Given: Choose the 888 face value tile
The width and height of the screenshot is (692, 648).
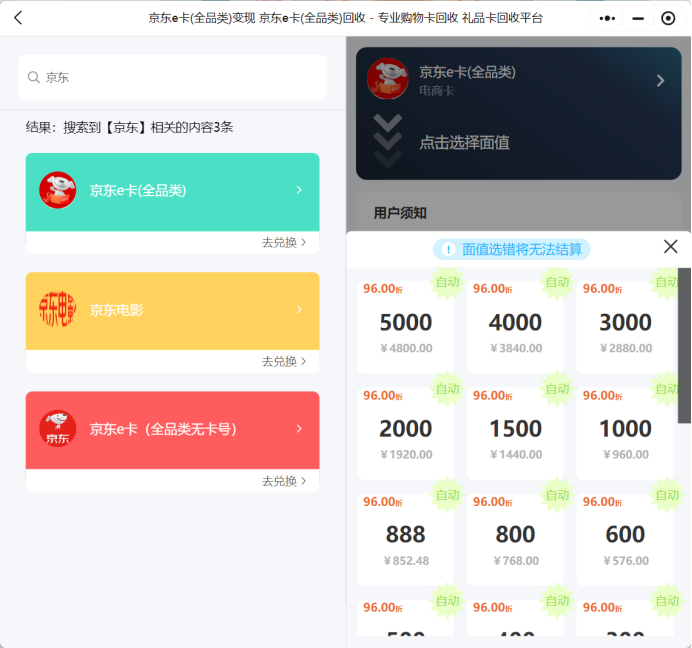Looking at the screenshot, I should pos(406,535).
